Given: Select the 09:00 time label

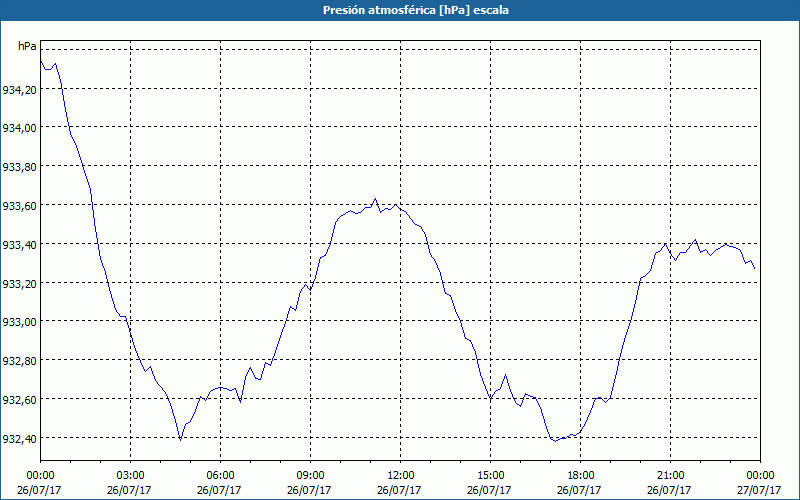Looking at the screenshot, I should point(310,476).
